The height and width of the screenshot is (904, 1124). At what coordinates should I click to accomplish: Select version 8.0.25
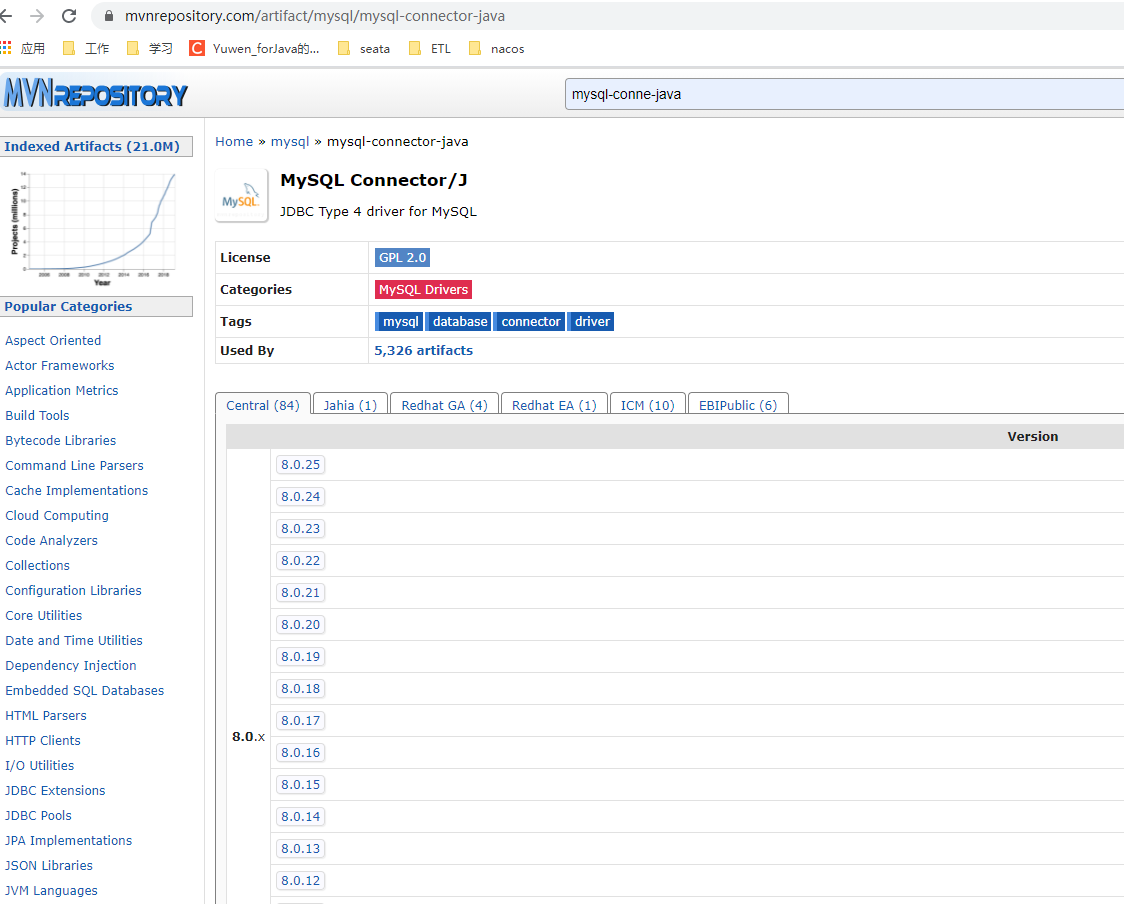point(300,464)
